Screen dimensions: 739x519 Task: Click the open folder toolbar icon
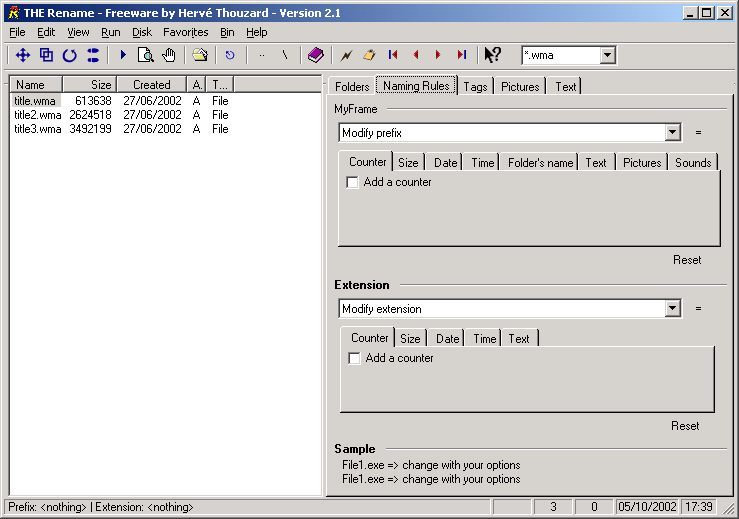(200, 55)
